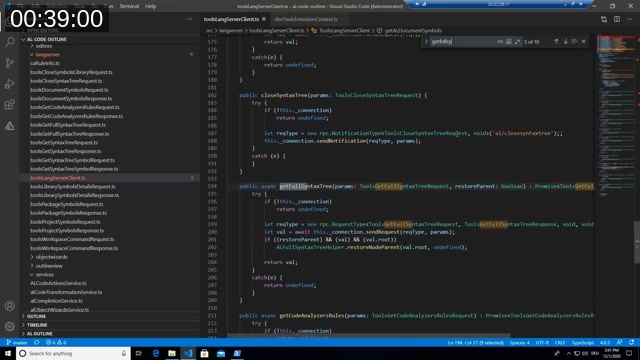Click the line and column position indicator
The image size is (640, 360).
point(476,342)
